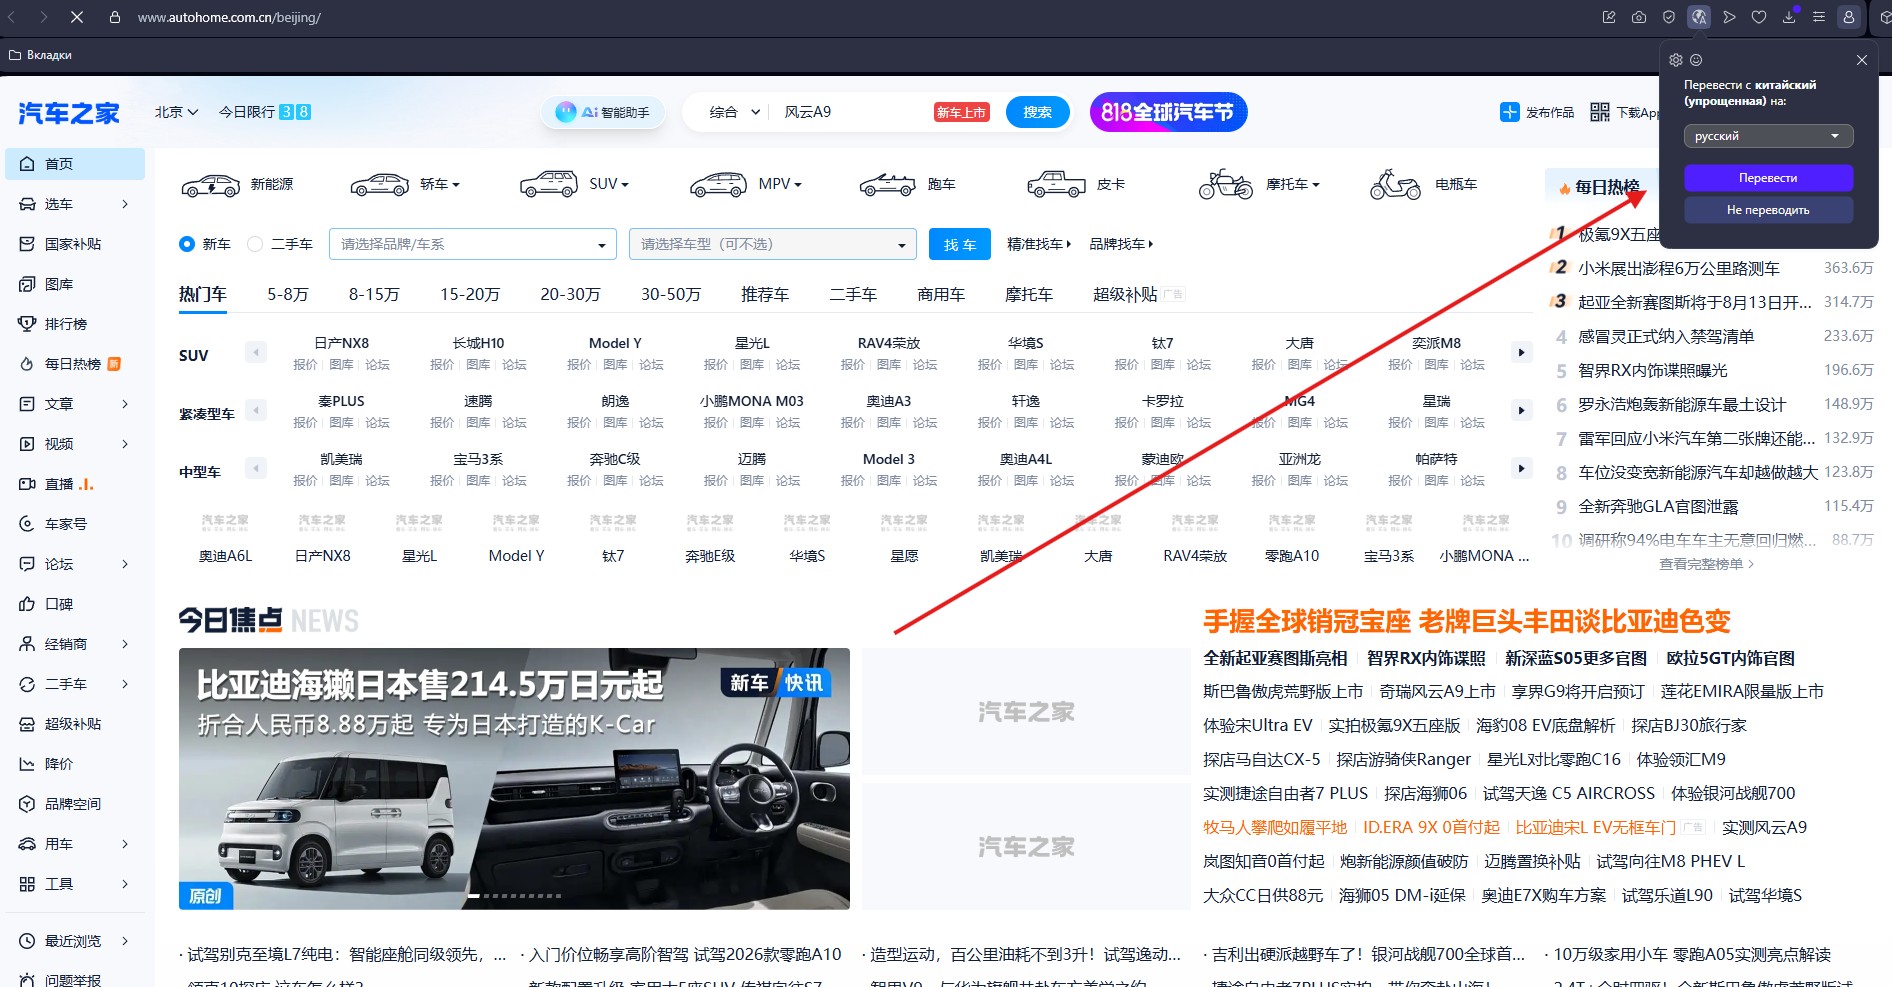Image resolution: width=1892 pixels, height=987 pixels.
Task: Click the 皮卡 pickup truck icon
Action: click(1056, 185)
